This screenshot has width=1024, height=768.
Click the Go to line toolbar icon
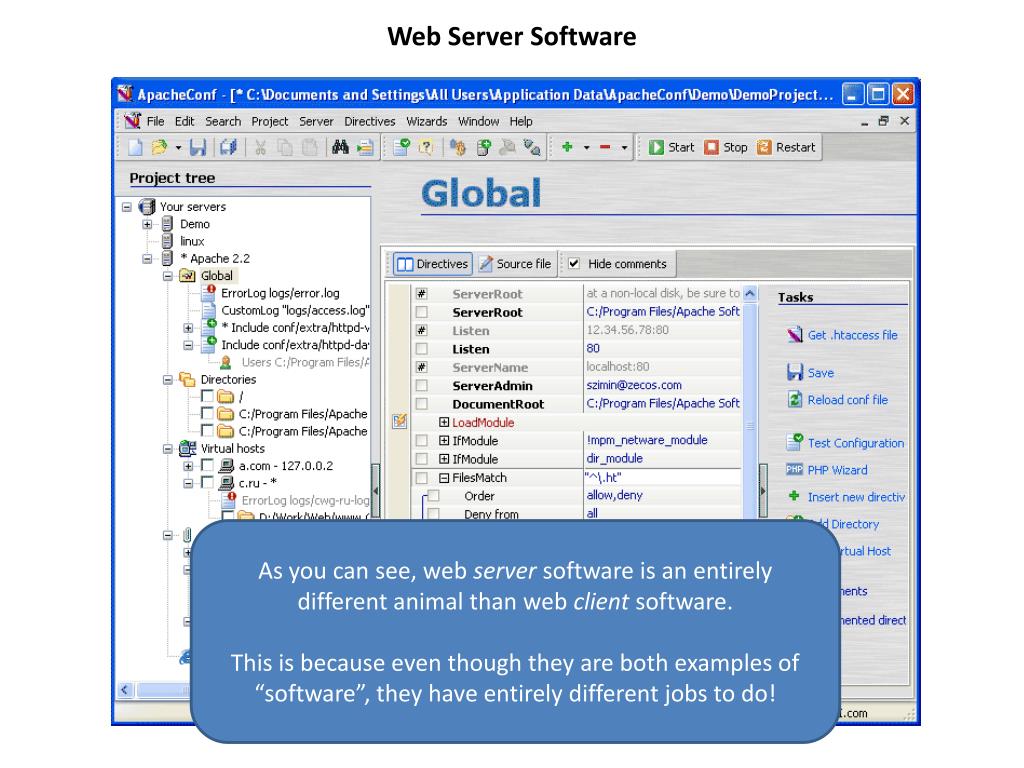point(365,148)
